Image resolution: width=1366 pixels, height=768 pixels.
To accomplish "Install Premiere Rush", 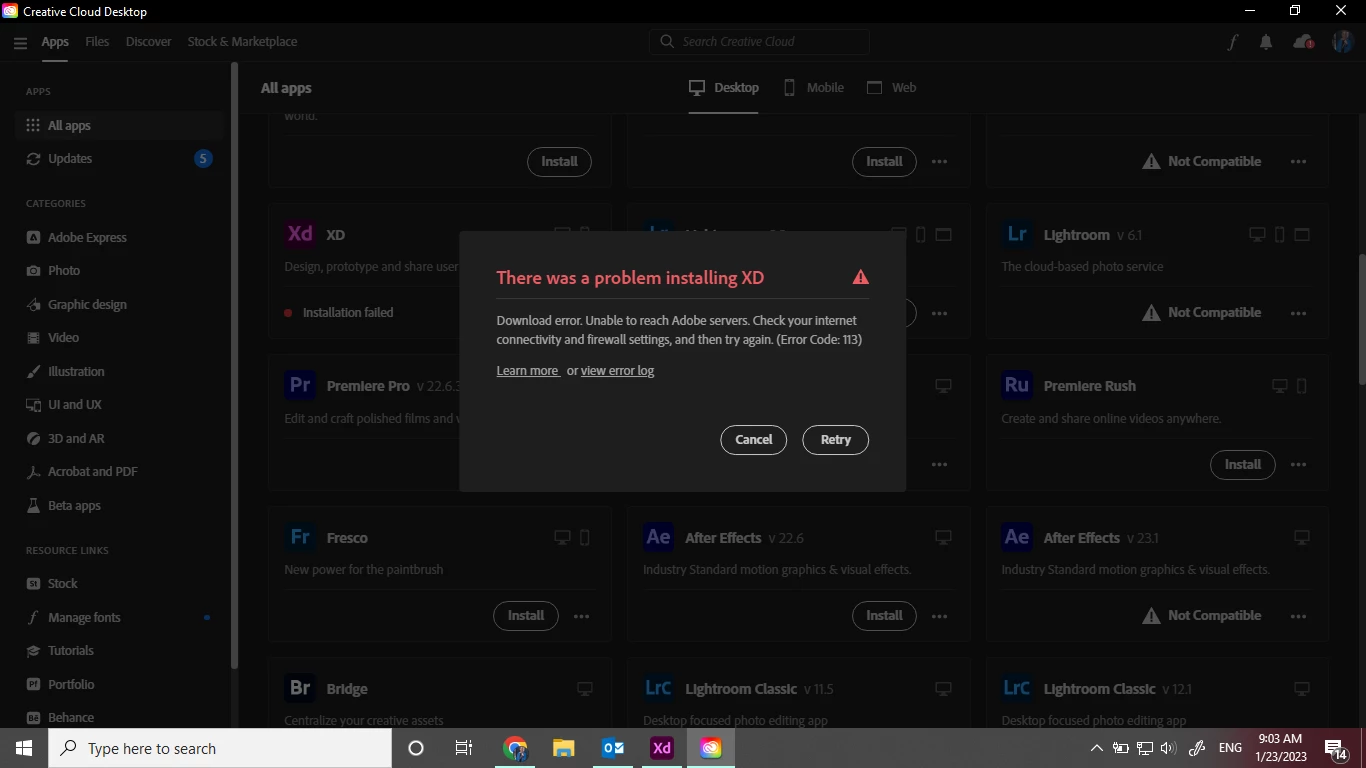I will [1243, 464].
